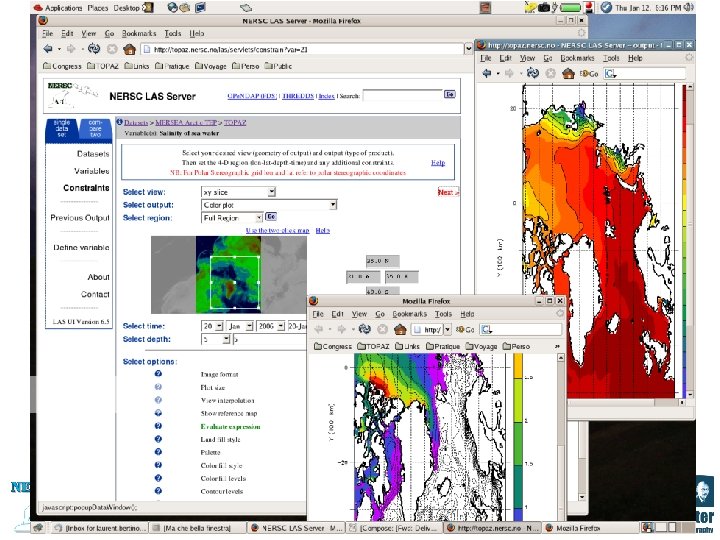
Task: Click the Next button
Action: pos(446,192)
